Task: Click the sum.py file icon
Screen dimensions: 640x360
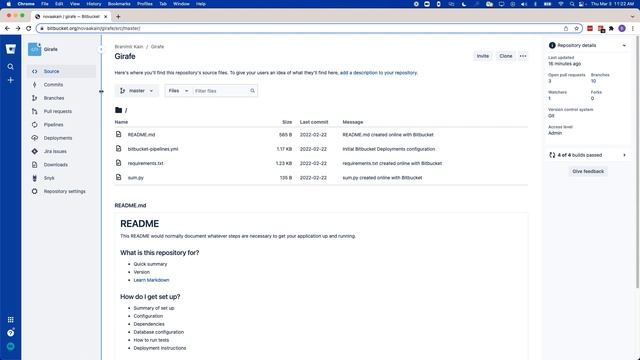Action: tap(118, 177)
